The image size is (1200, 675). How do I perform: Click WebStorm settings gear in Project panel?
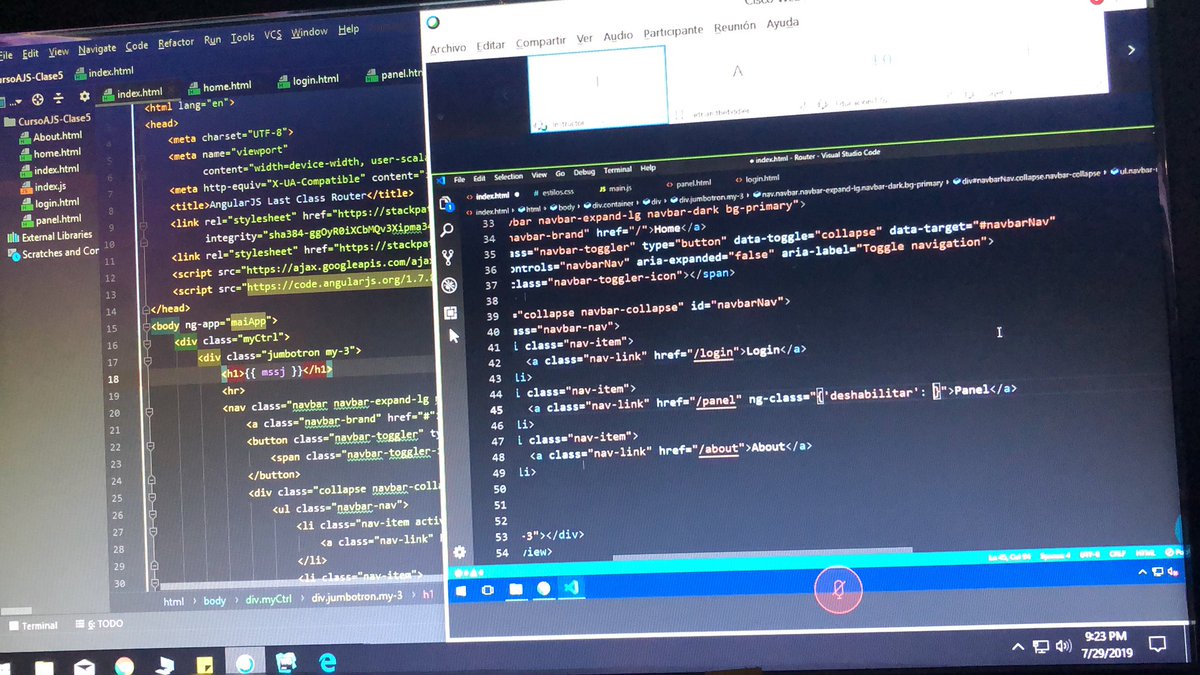point(84,97)
